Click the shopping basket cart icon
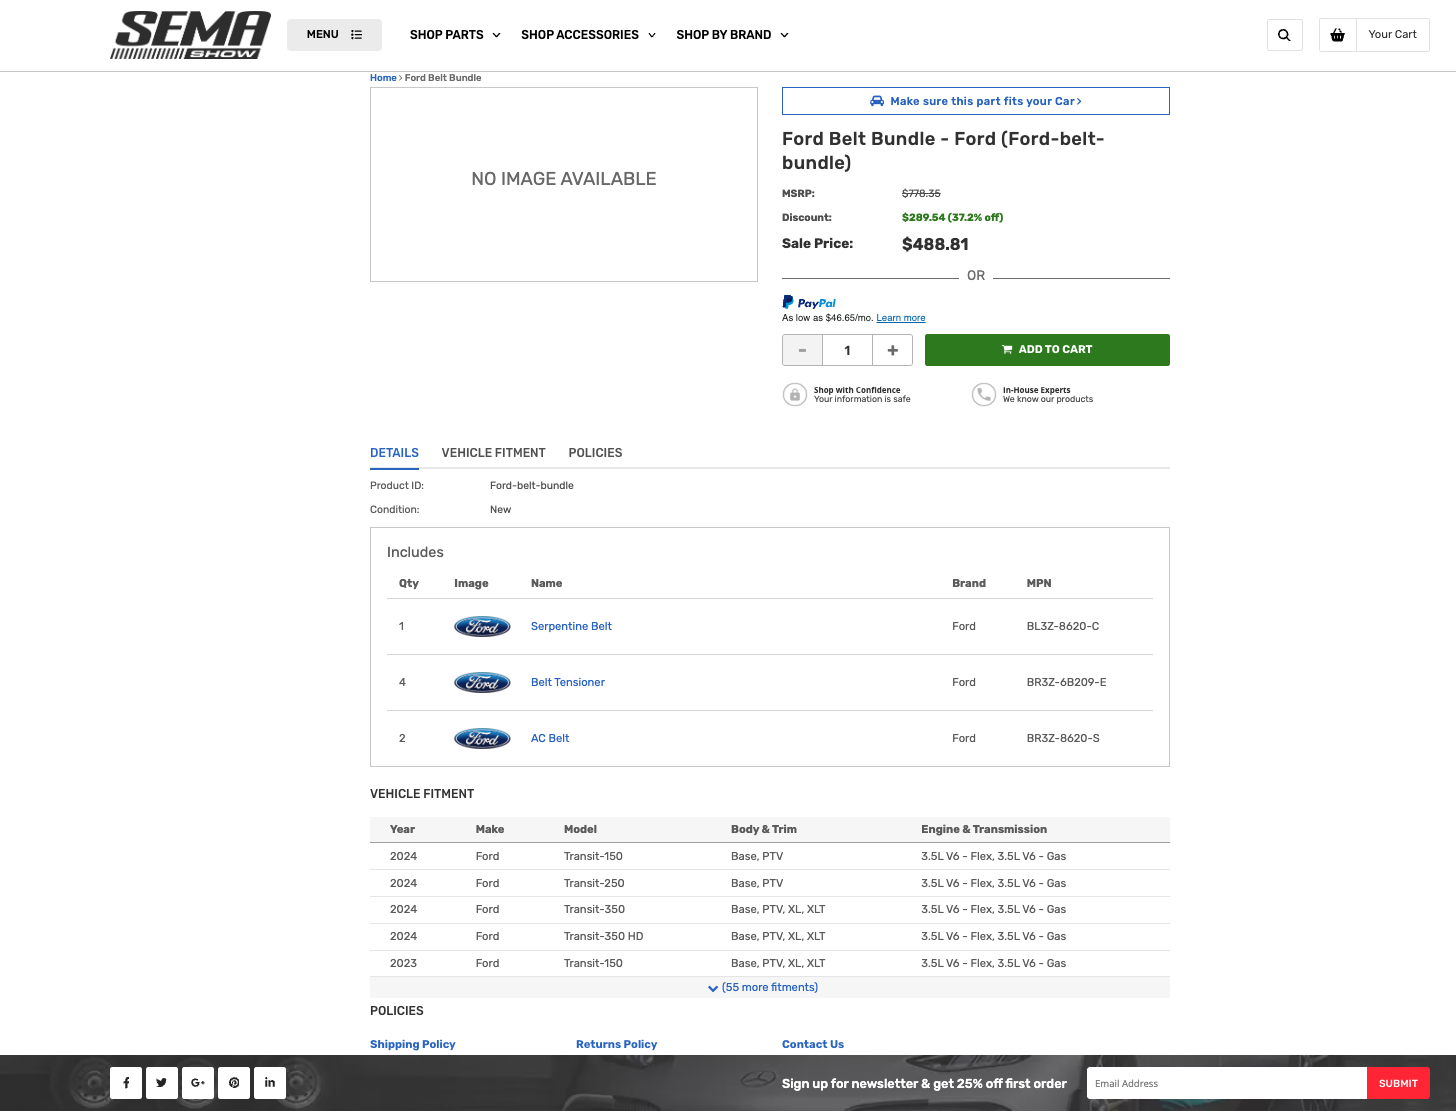Image resolution: width=1456 pixels, height=1114 pixels. (x=1337, y=35)
